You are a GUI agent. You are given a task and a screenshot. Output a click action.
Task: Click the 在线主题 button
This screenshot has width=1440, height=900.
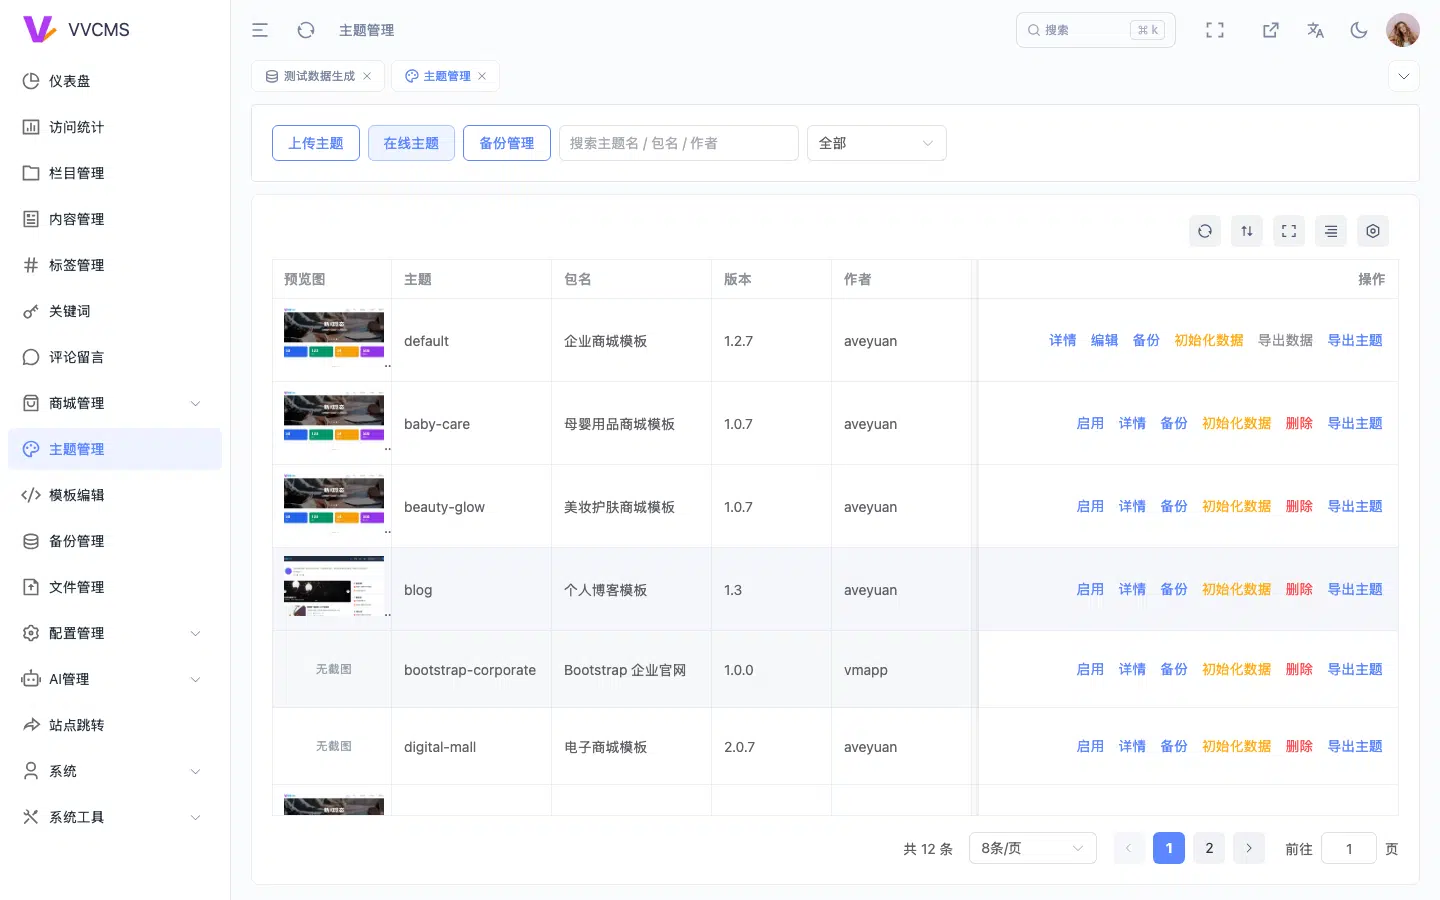(411, 143)
